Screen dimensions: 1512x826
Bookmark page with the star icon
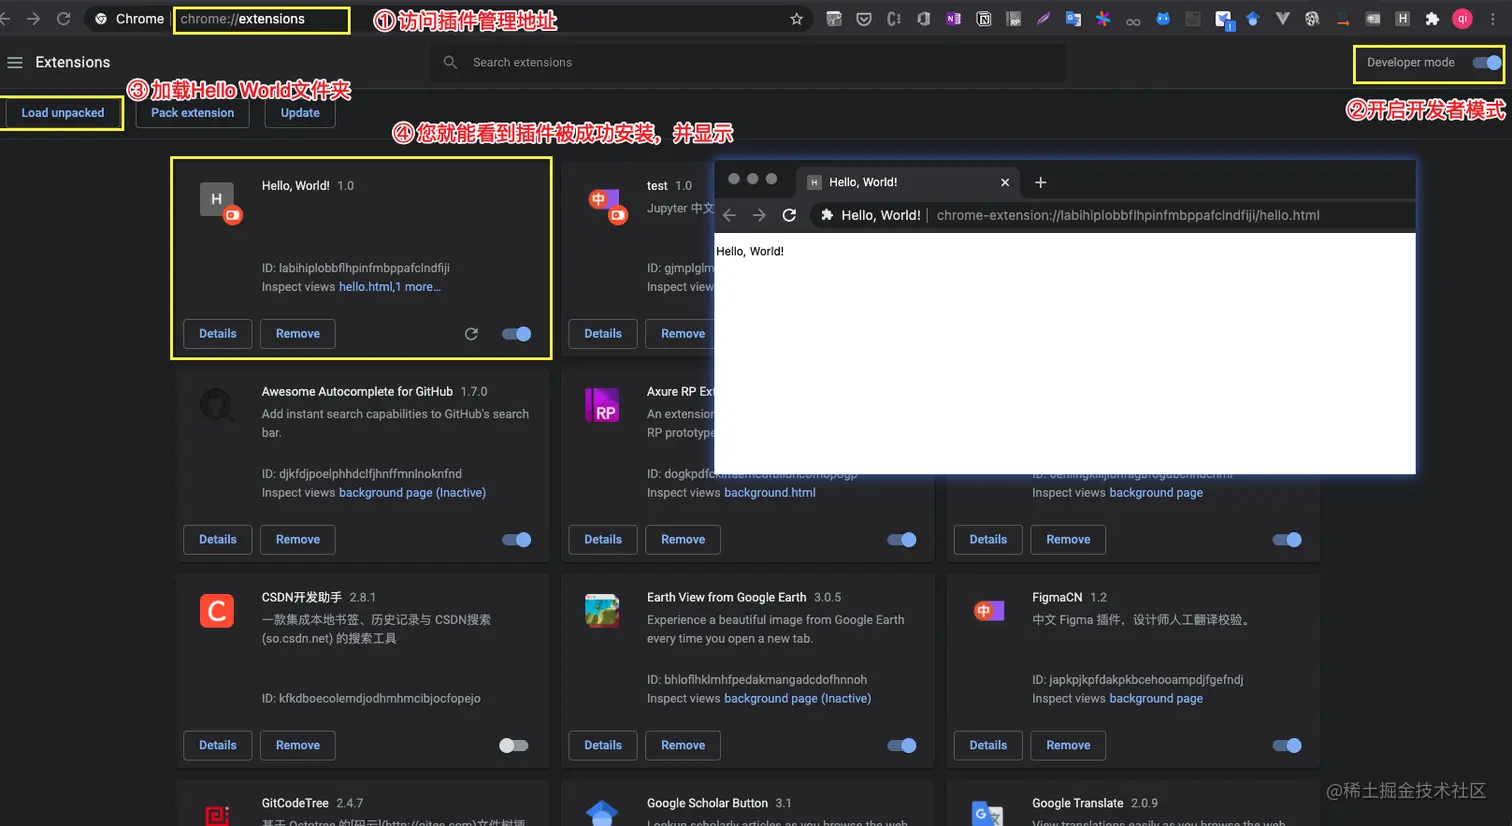796,19
